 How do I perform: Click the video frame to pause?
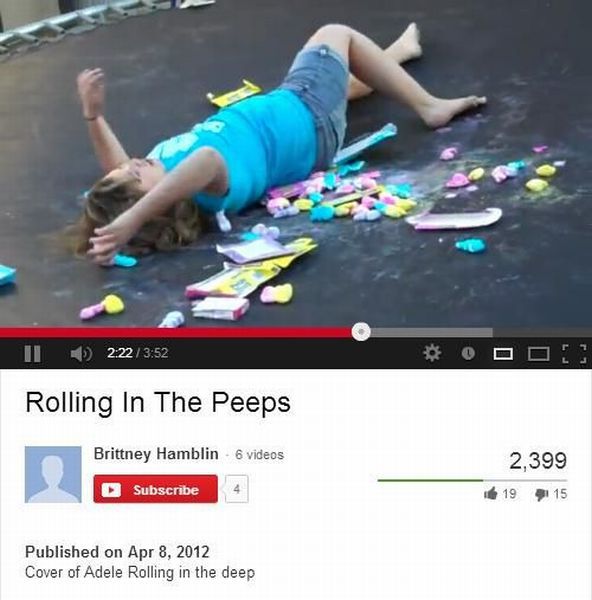[296, 161]
